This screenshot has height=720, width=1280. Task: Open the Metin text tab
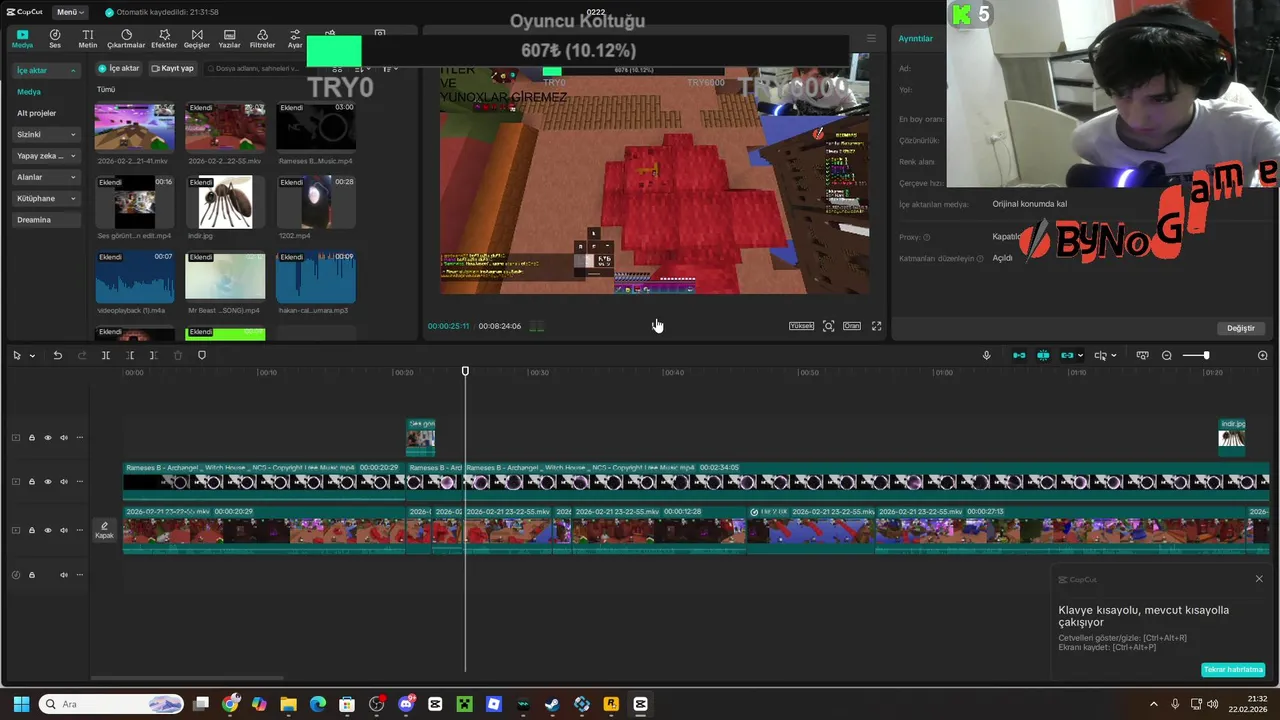coord(88,38)
